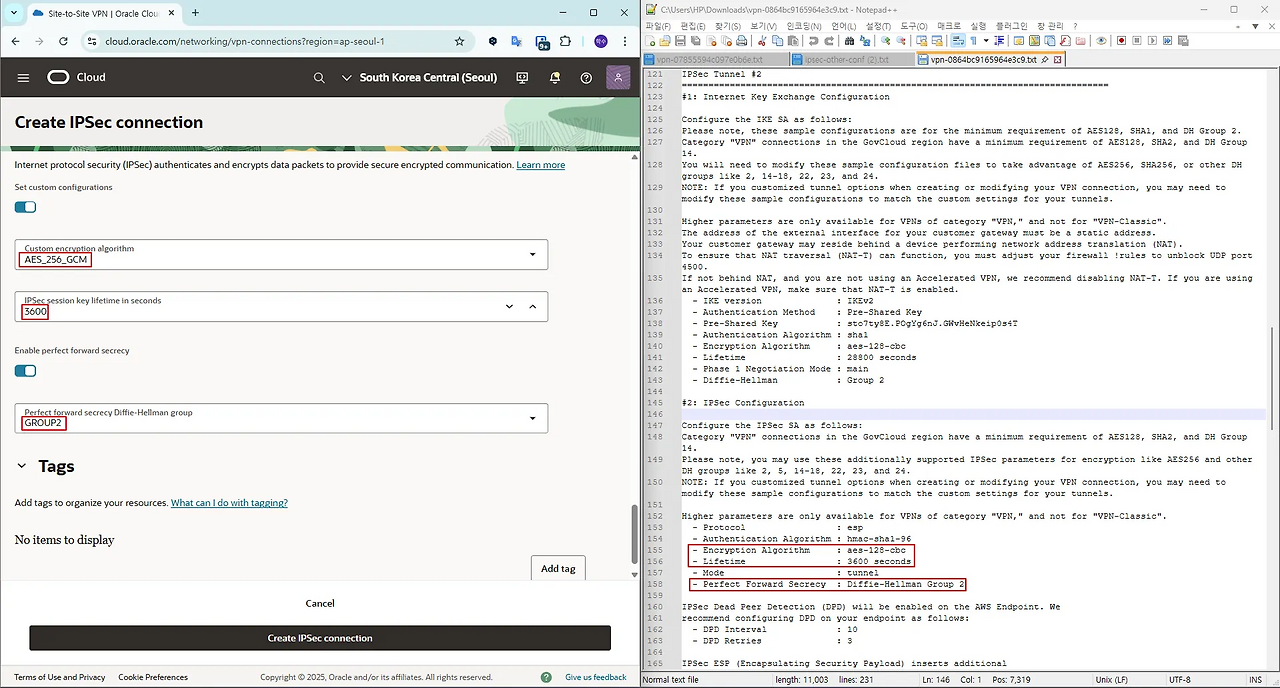Click the Create IPSec connection button
1280x688 pixels.
click(x=319, y=638)
